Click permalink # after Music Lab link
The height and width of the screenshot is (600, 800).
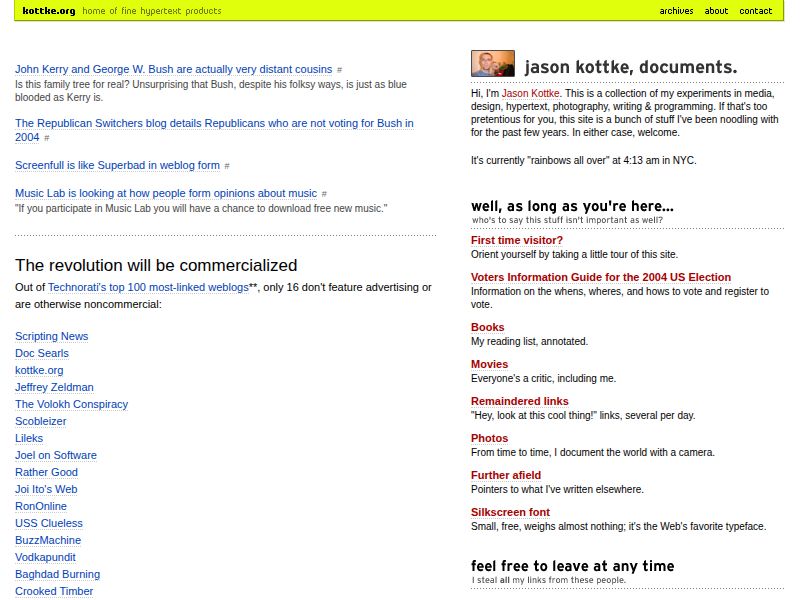point(324,194)
